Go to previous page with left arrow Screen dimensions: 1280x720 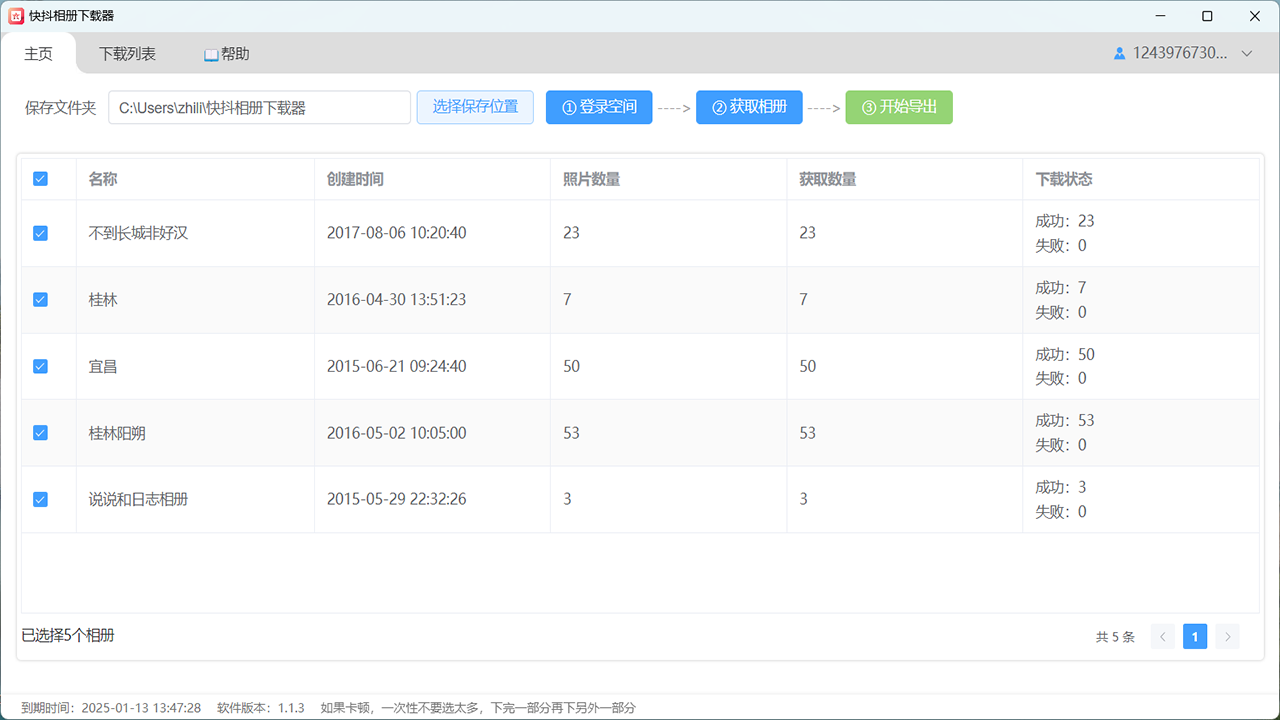coord(1162,637)
